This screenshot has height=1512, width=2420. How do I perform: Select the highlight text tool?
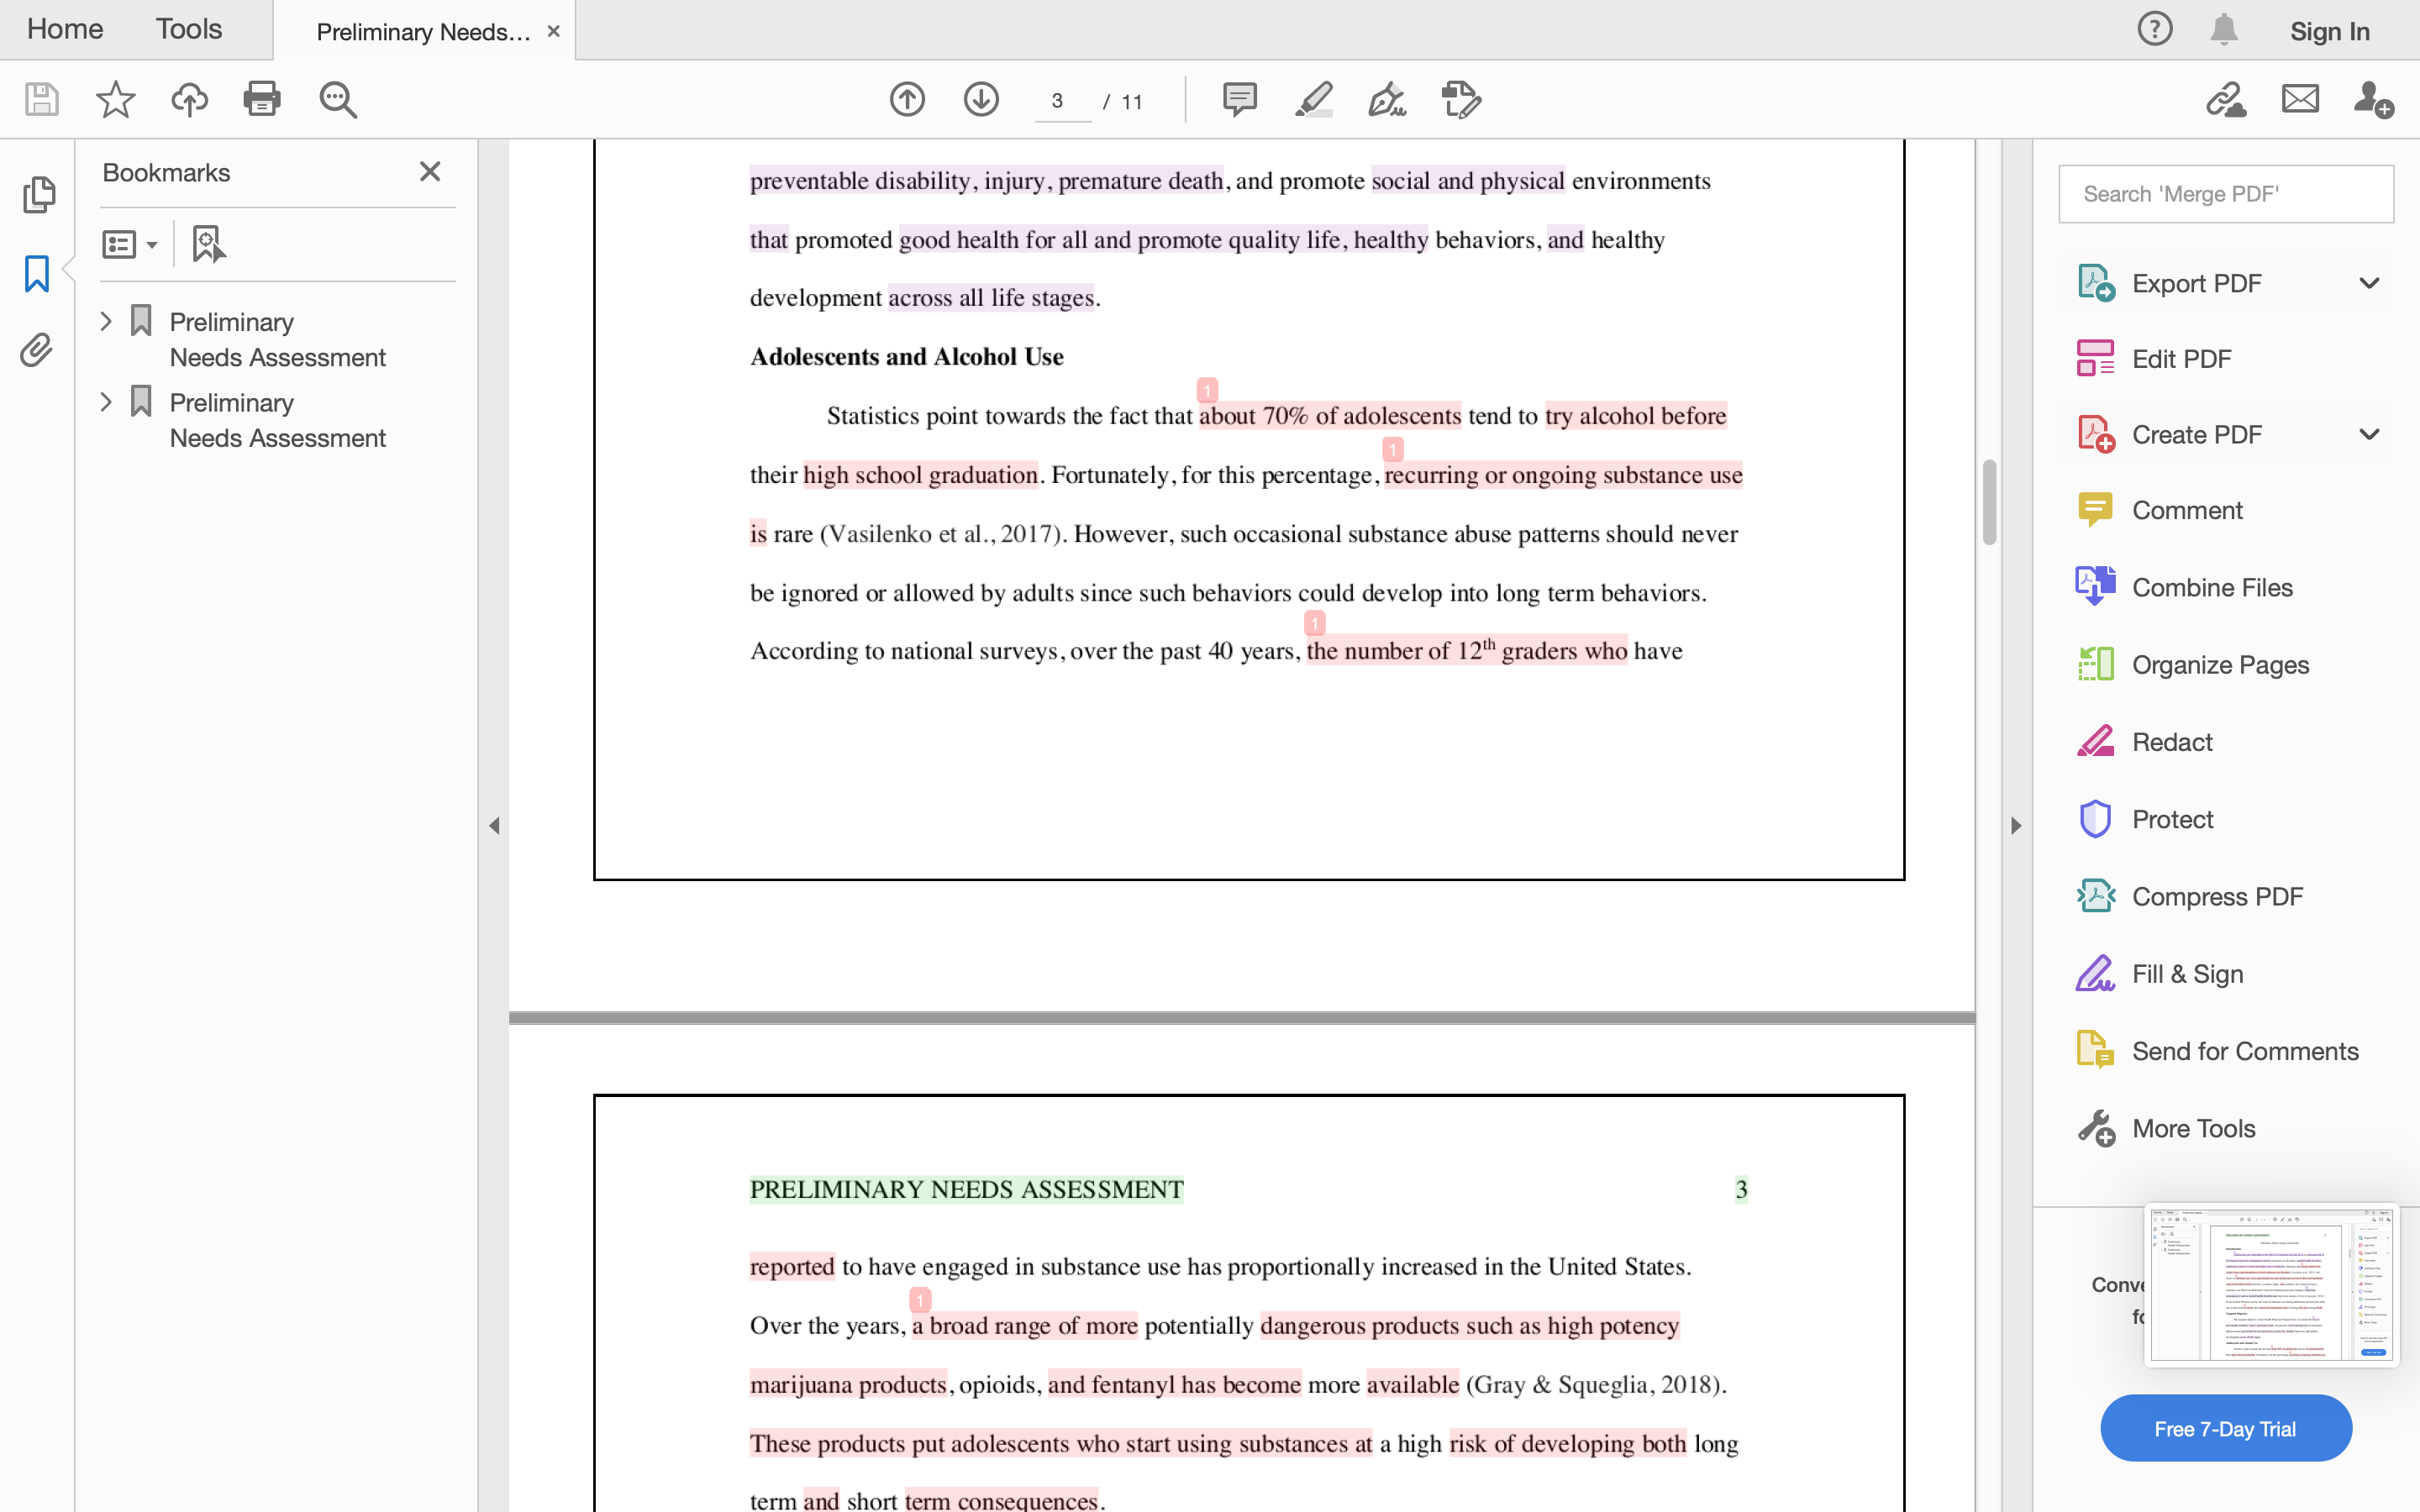click(x=1313, y=99)
